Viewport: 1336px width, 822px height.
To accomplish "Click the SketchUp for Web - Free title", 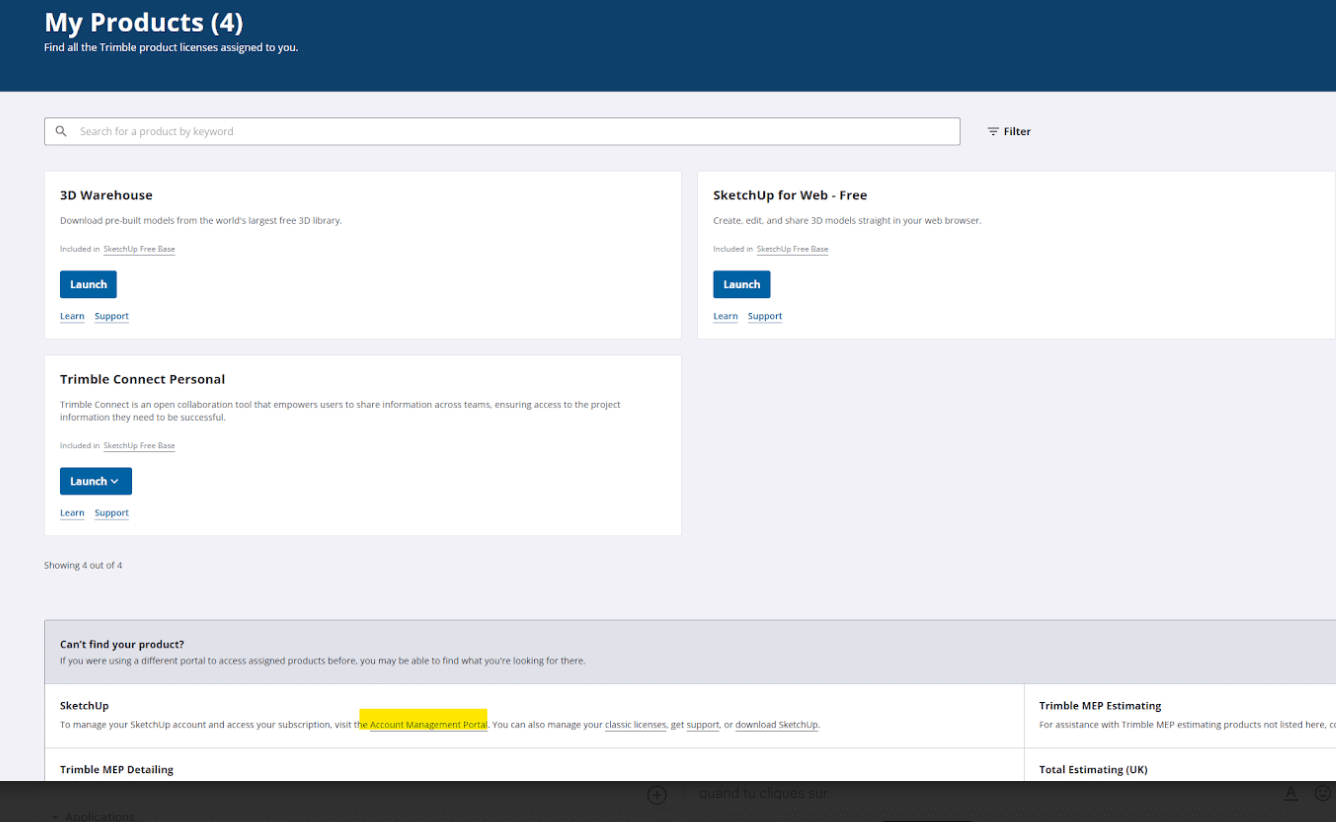I will pyautogui.click(x=790, y=195).
